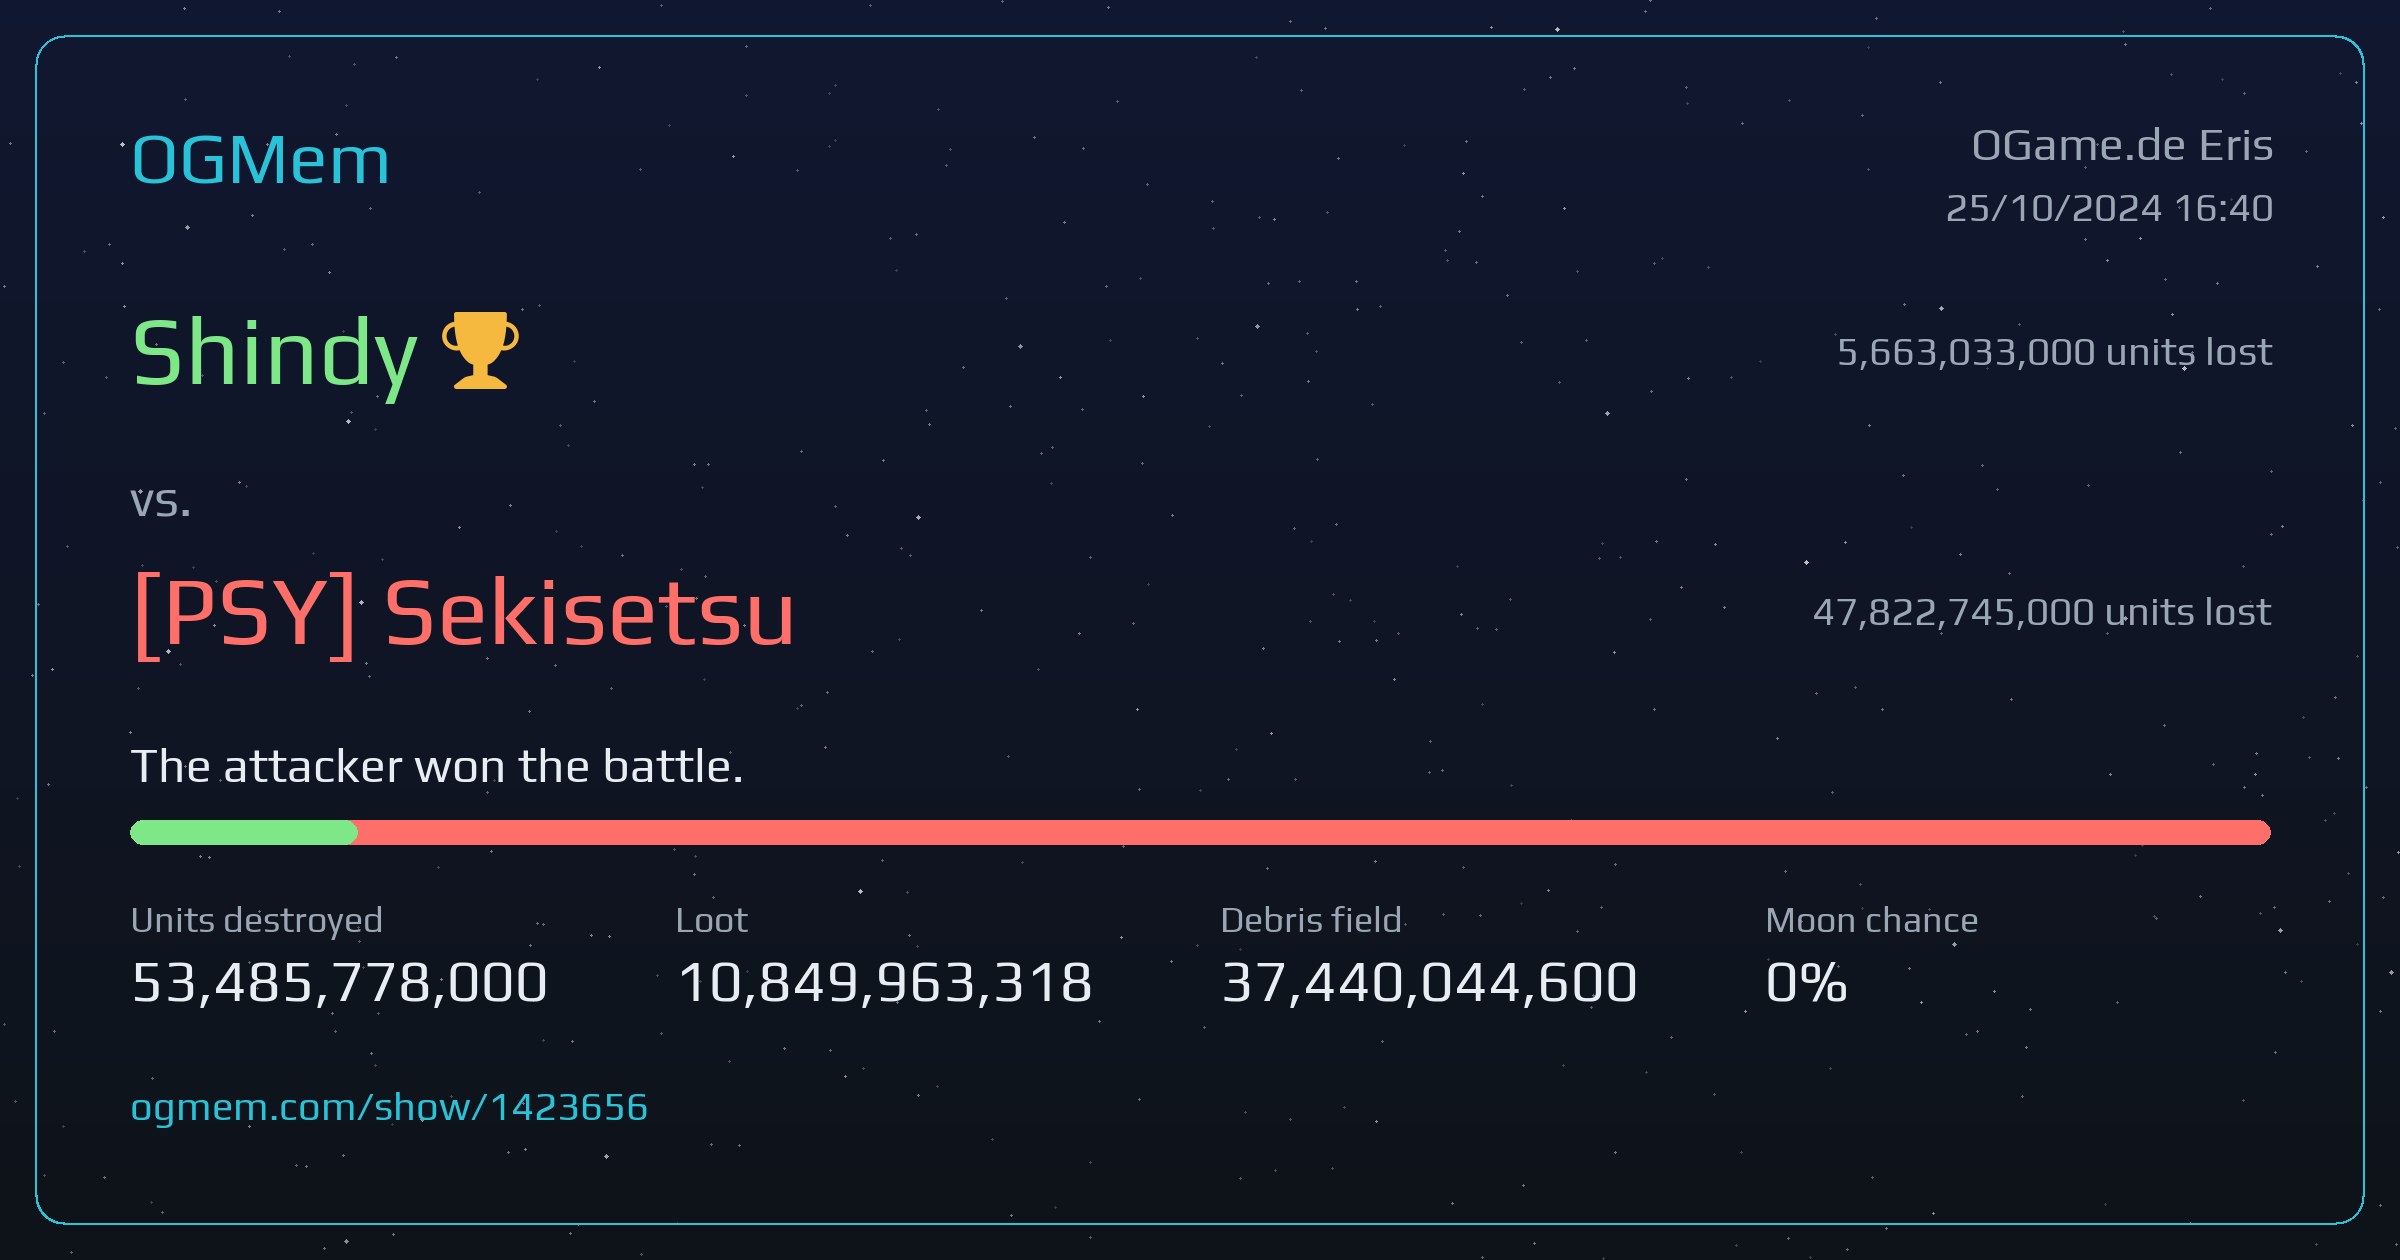
Task: Click the Units destroyed label
Action: pyautogui.click(x=257, y=921)
